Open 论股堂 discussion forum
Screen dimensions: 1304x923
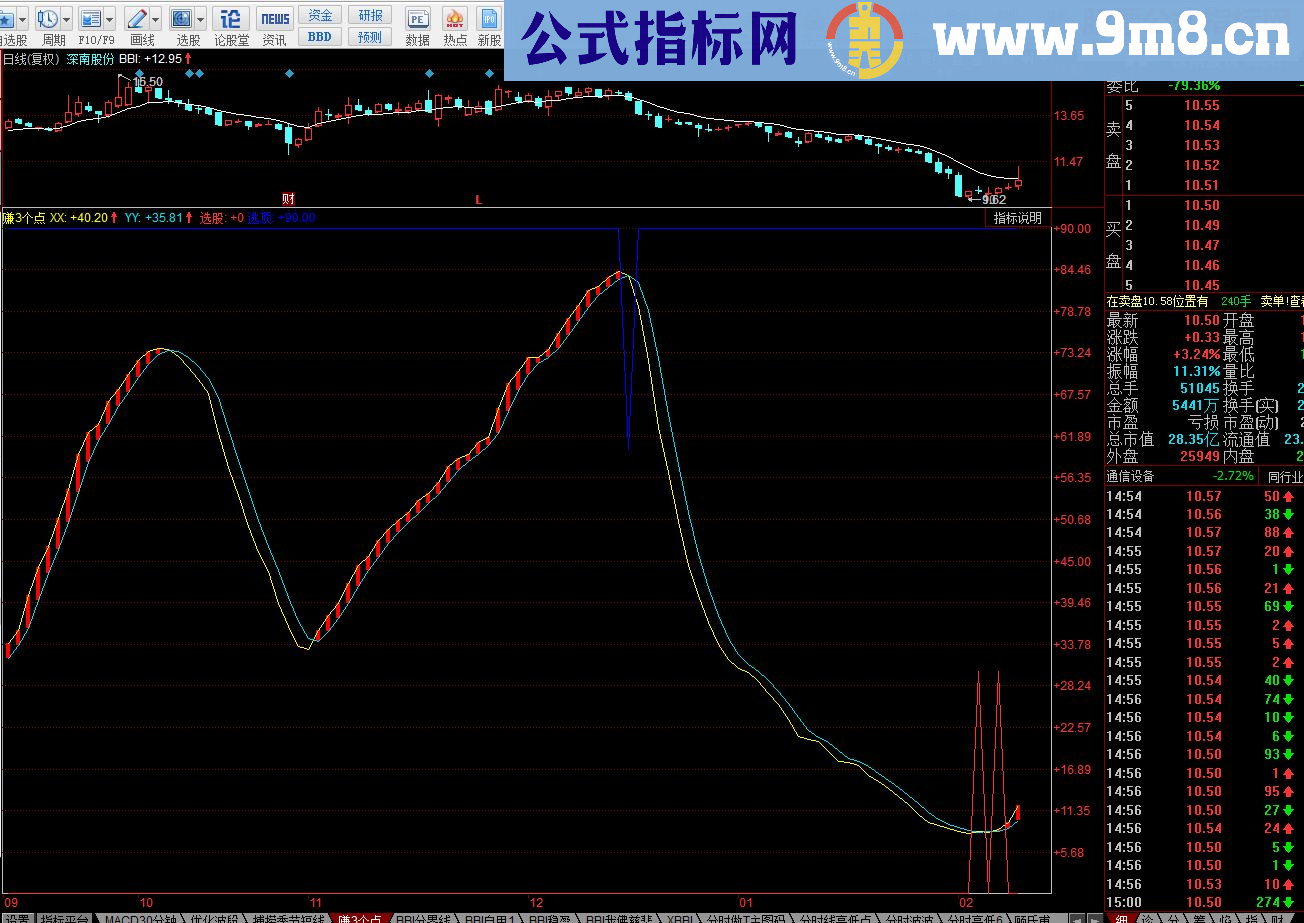point(230,17)
